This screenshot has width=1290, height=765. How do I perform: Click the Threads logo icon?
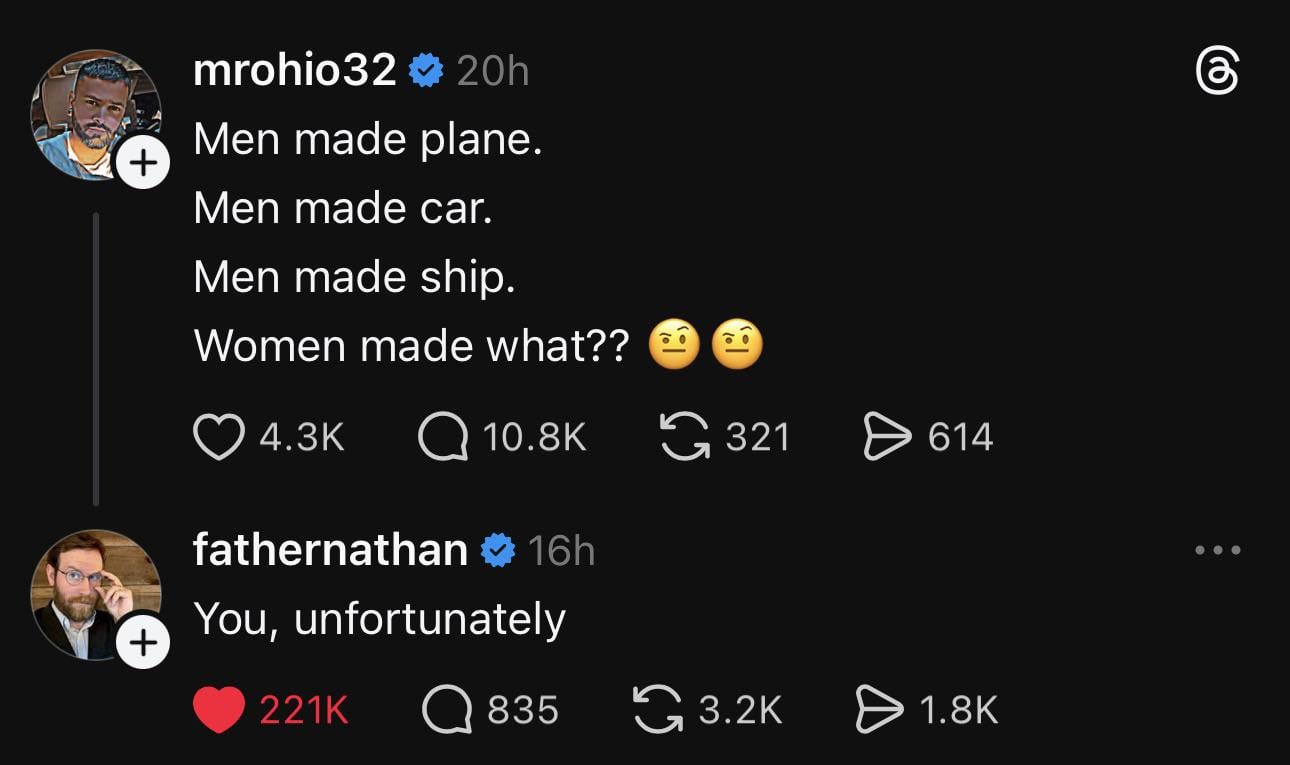[x=1217, y=74]
